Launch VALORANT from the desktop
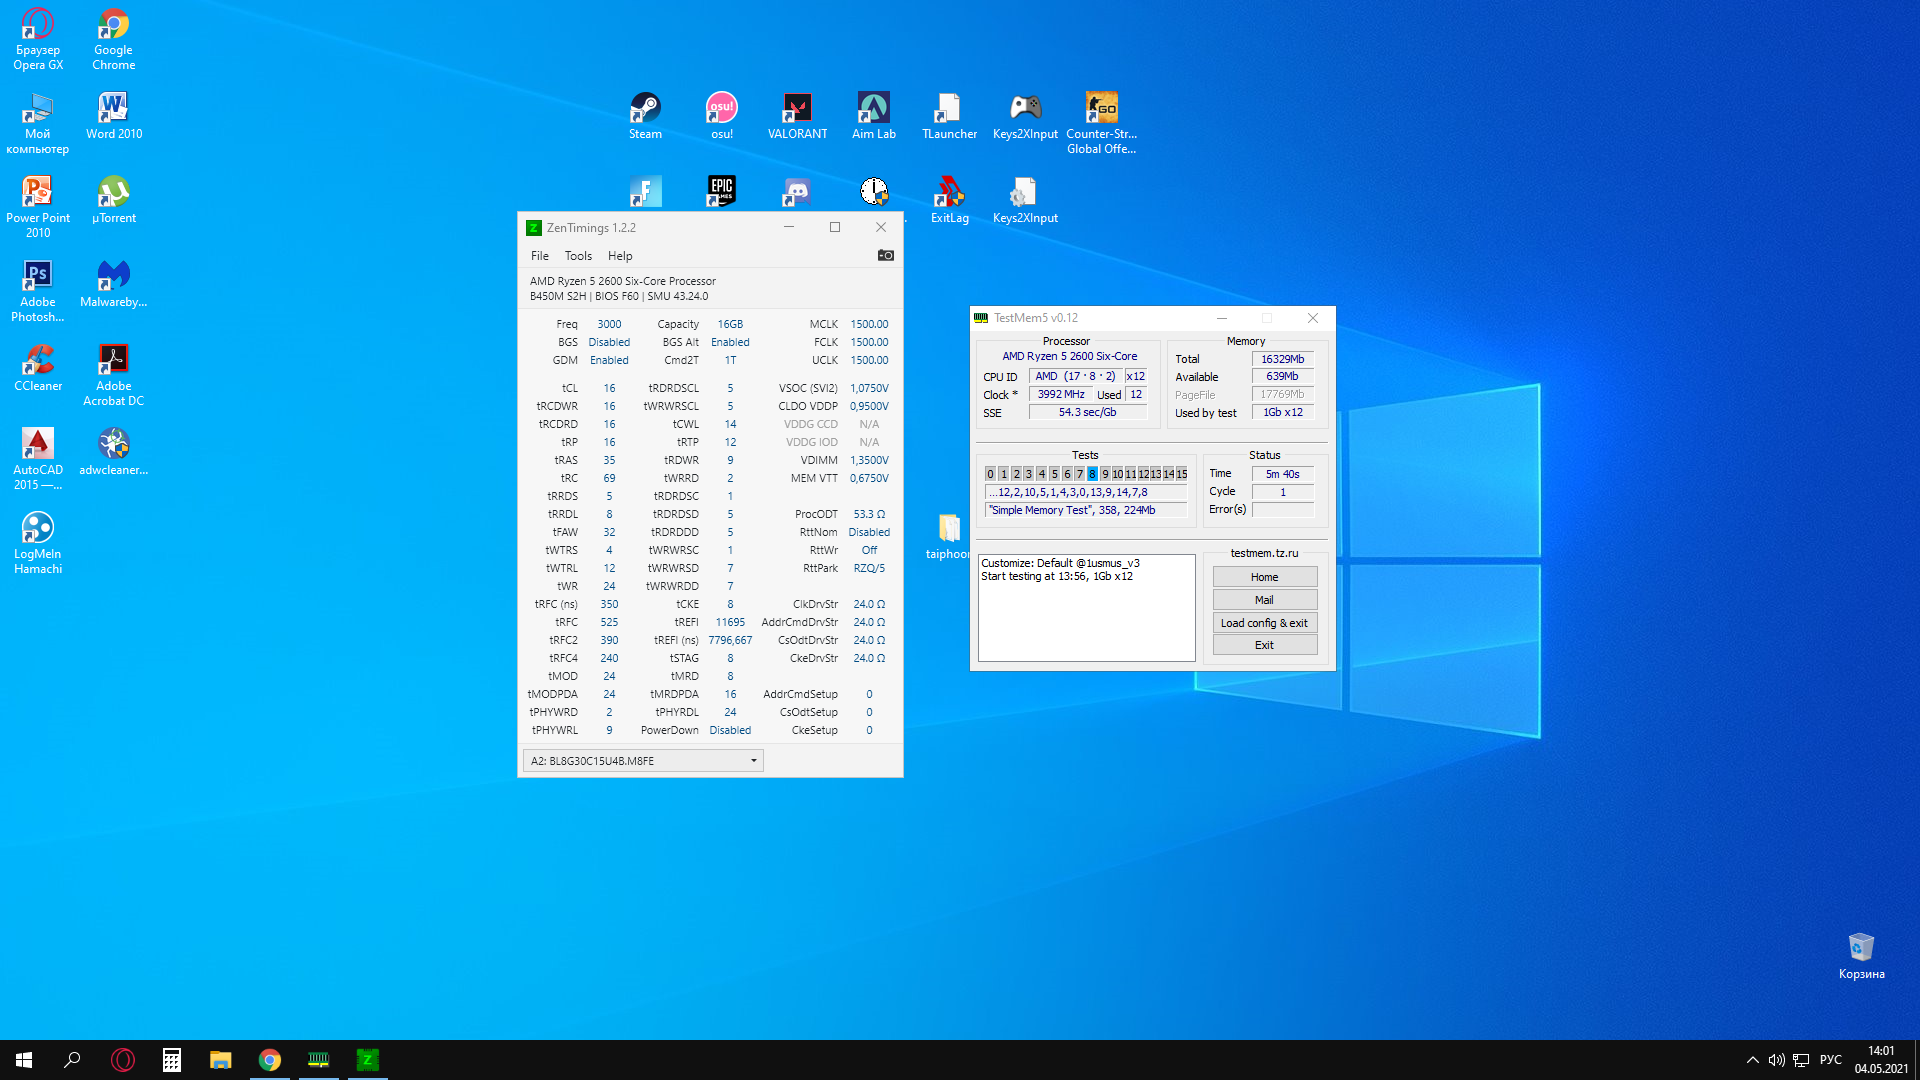Screen dimensions: 1920x1080 [797, 108]
